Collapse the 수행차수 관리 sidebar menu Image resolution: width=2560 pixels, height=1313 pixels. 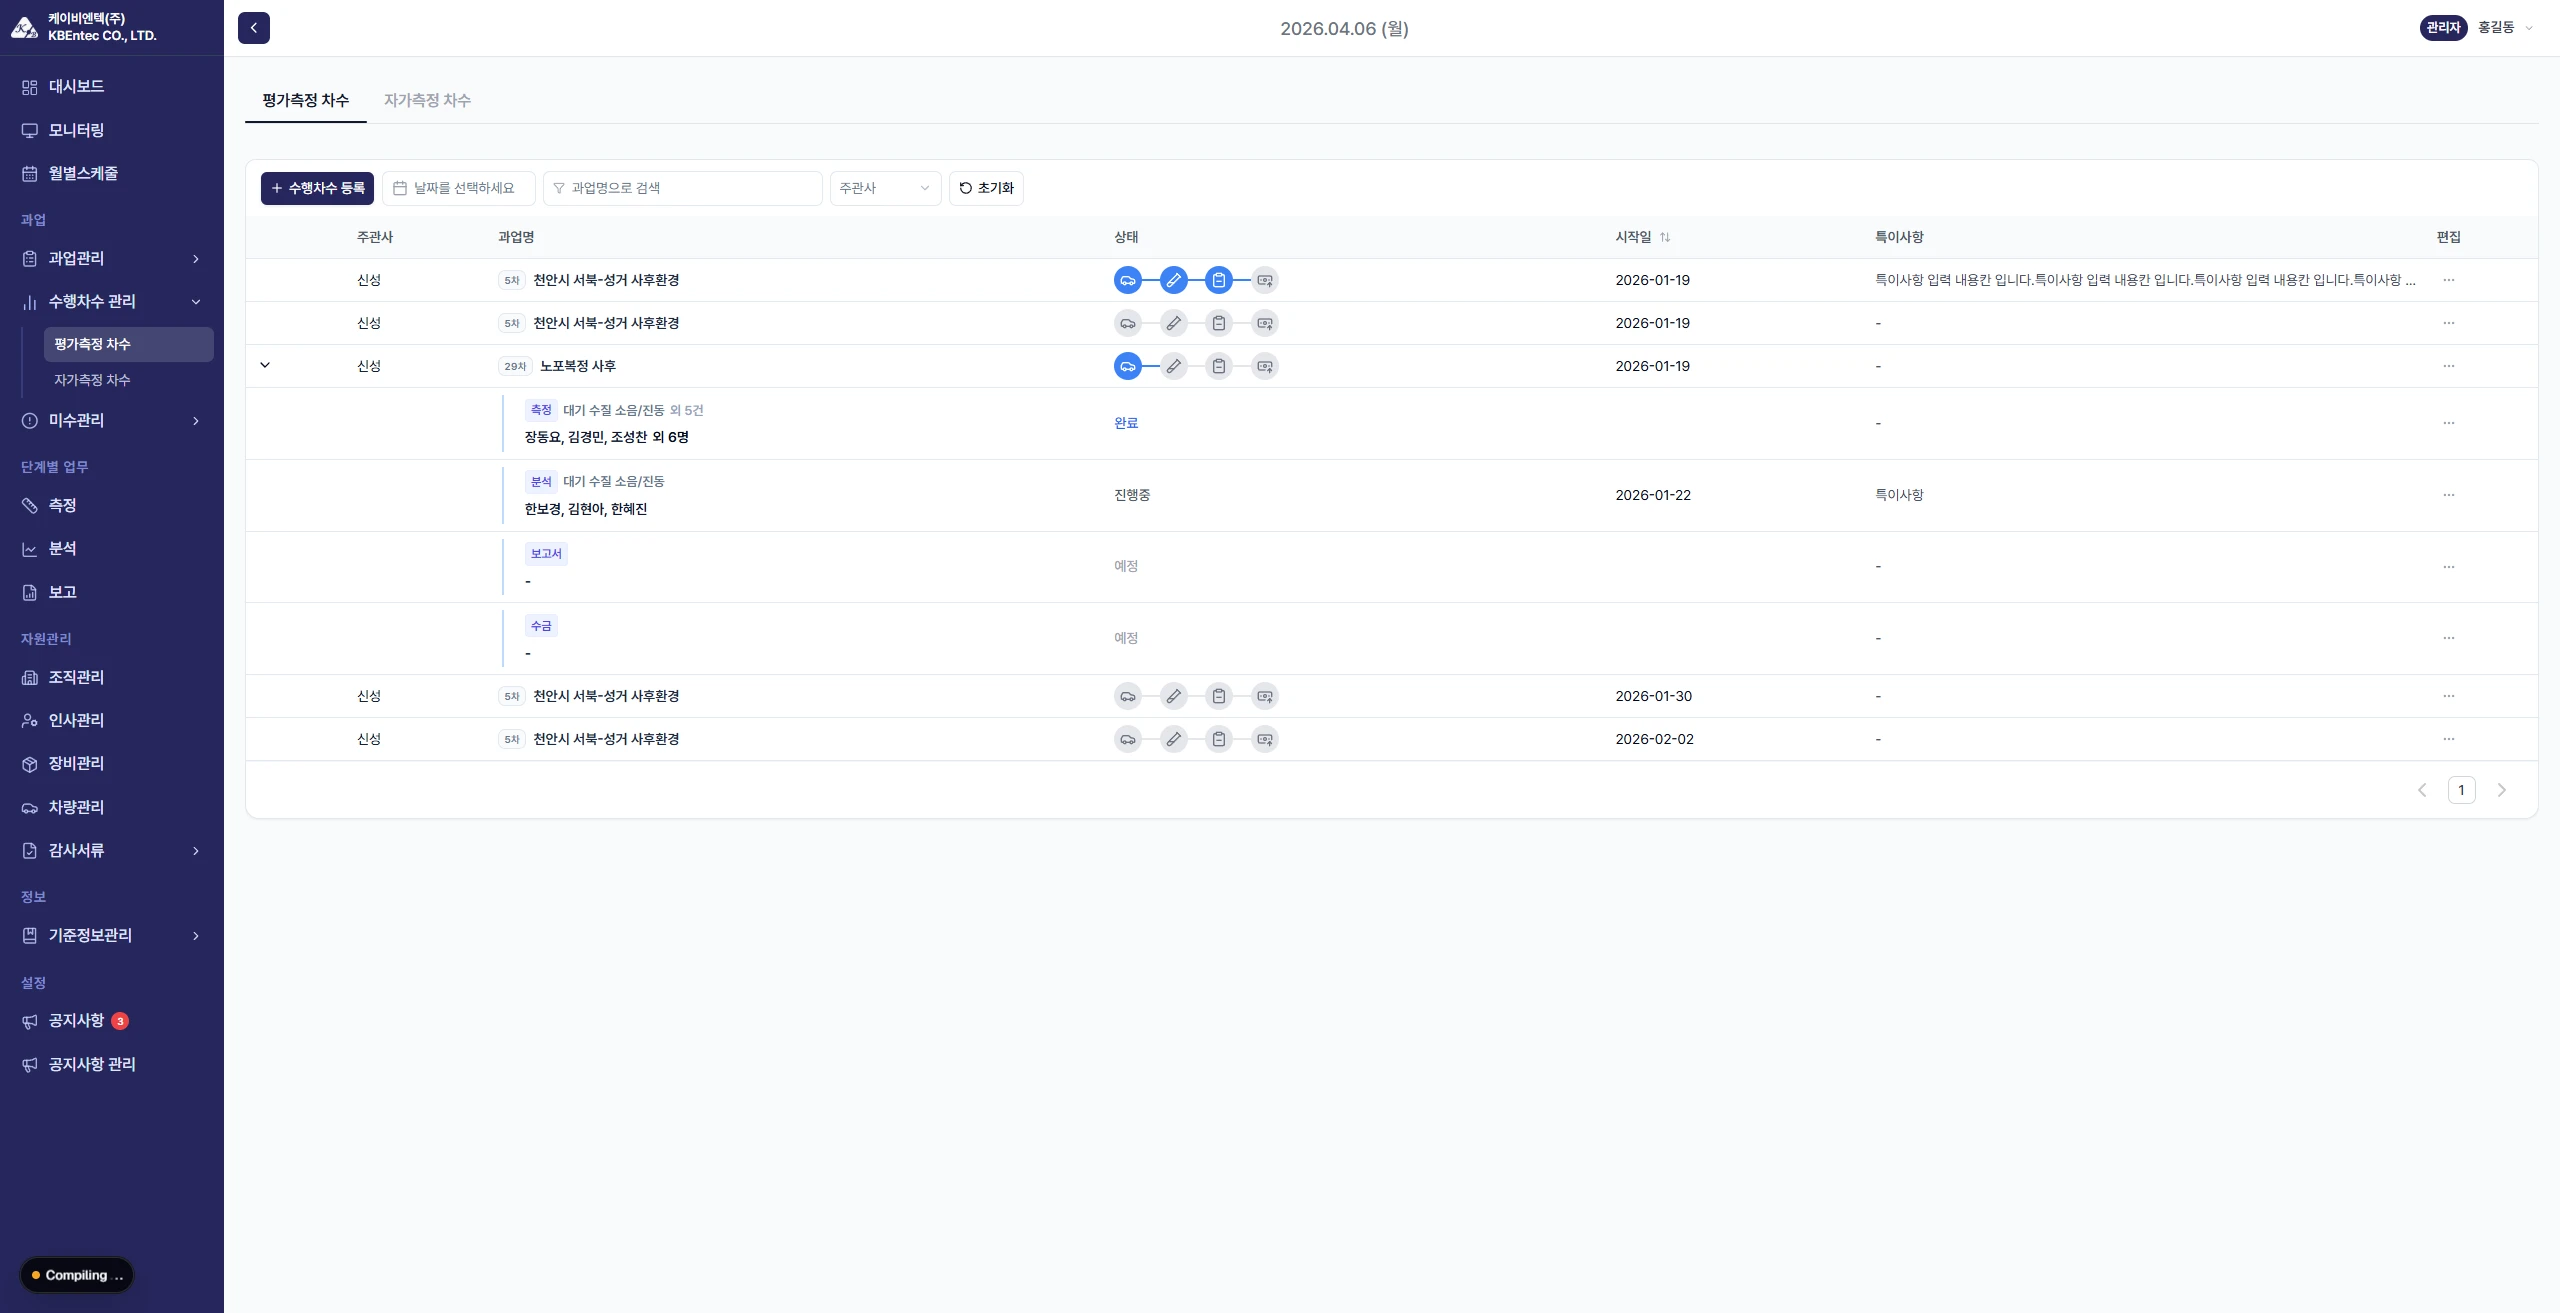click(111, 302)
